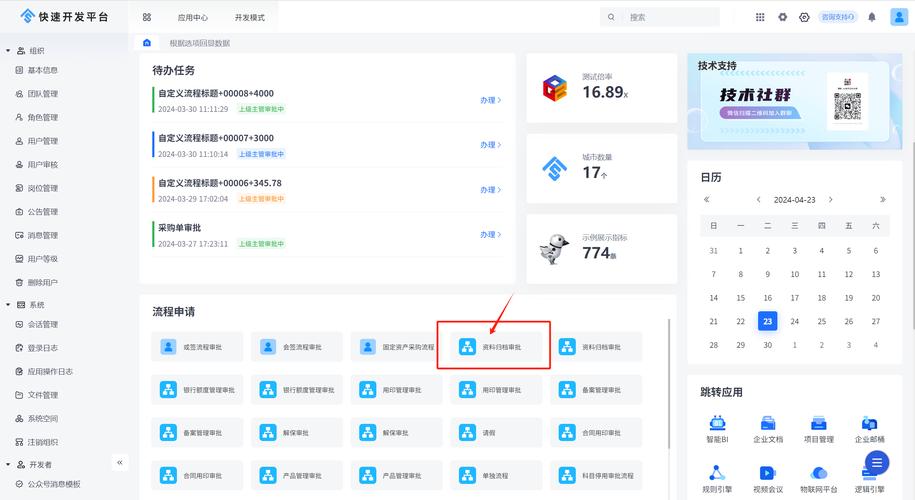
Task: Click the nine-dot apps grid icon
Action: (760, 17)
